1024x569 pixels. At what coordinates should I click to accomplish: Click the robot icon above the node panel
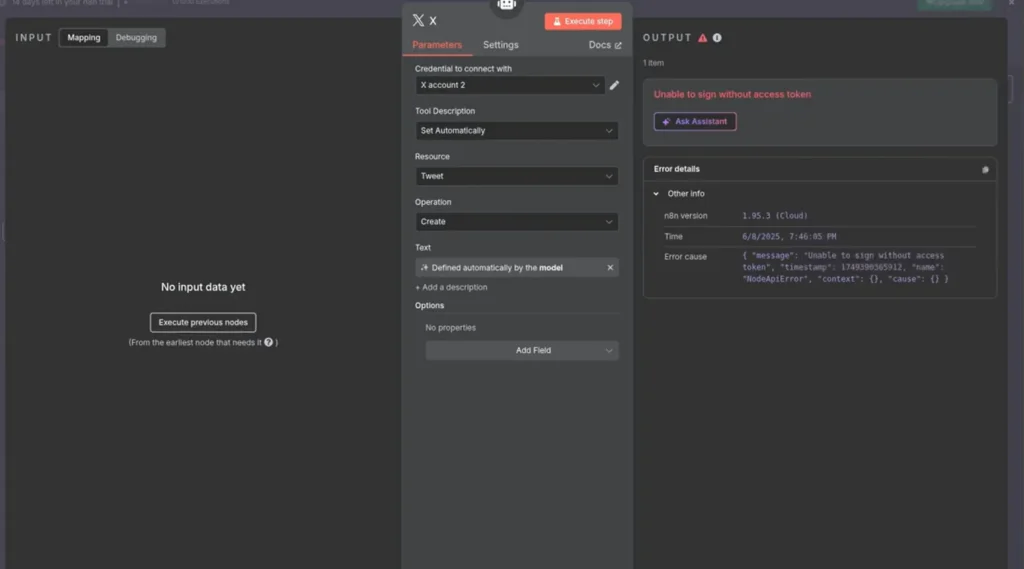507,5
